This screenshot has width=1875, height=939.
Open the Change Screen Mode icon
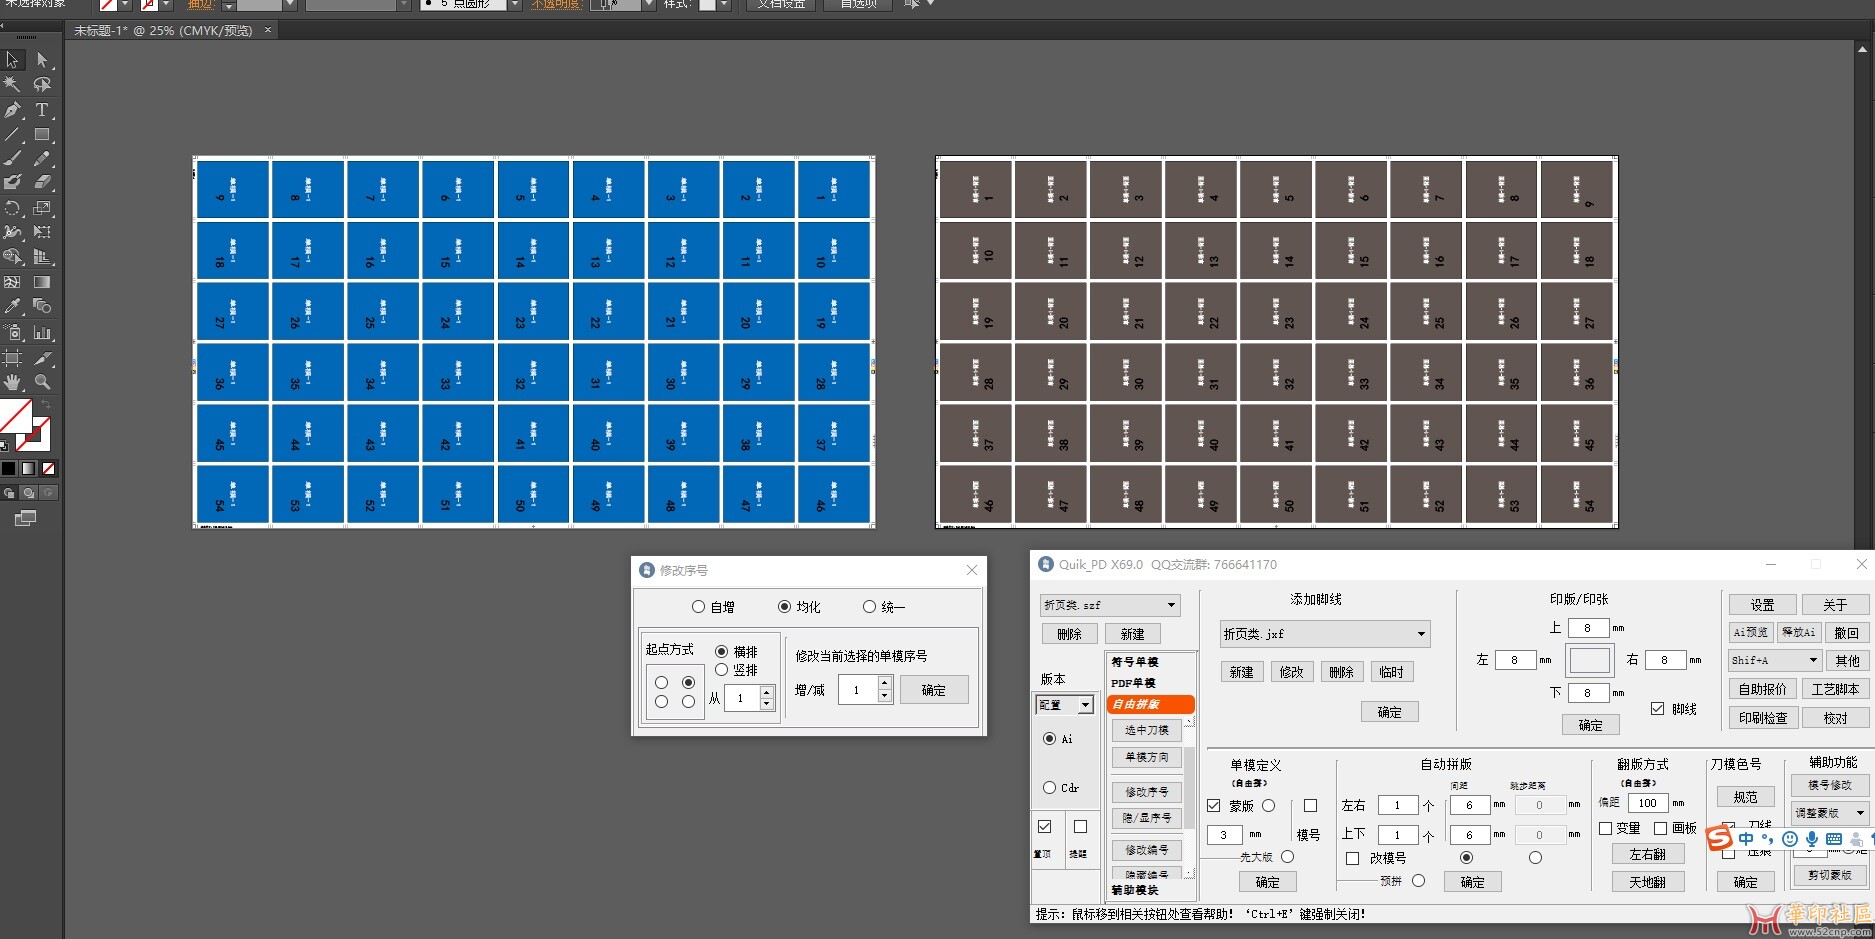(25, 518)
